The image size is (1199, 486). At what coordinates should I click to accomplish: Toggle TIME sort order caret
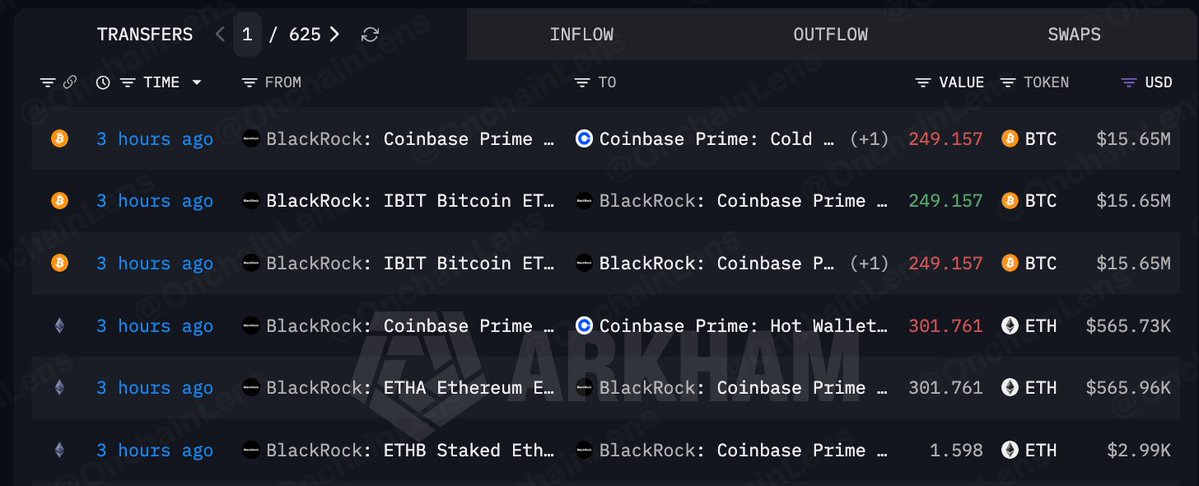pos(197,83)
